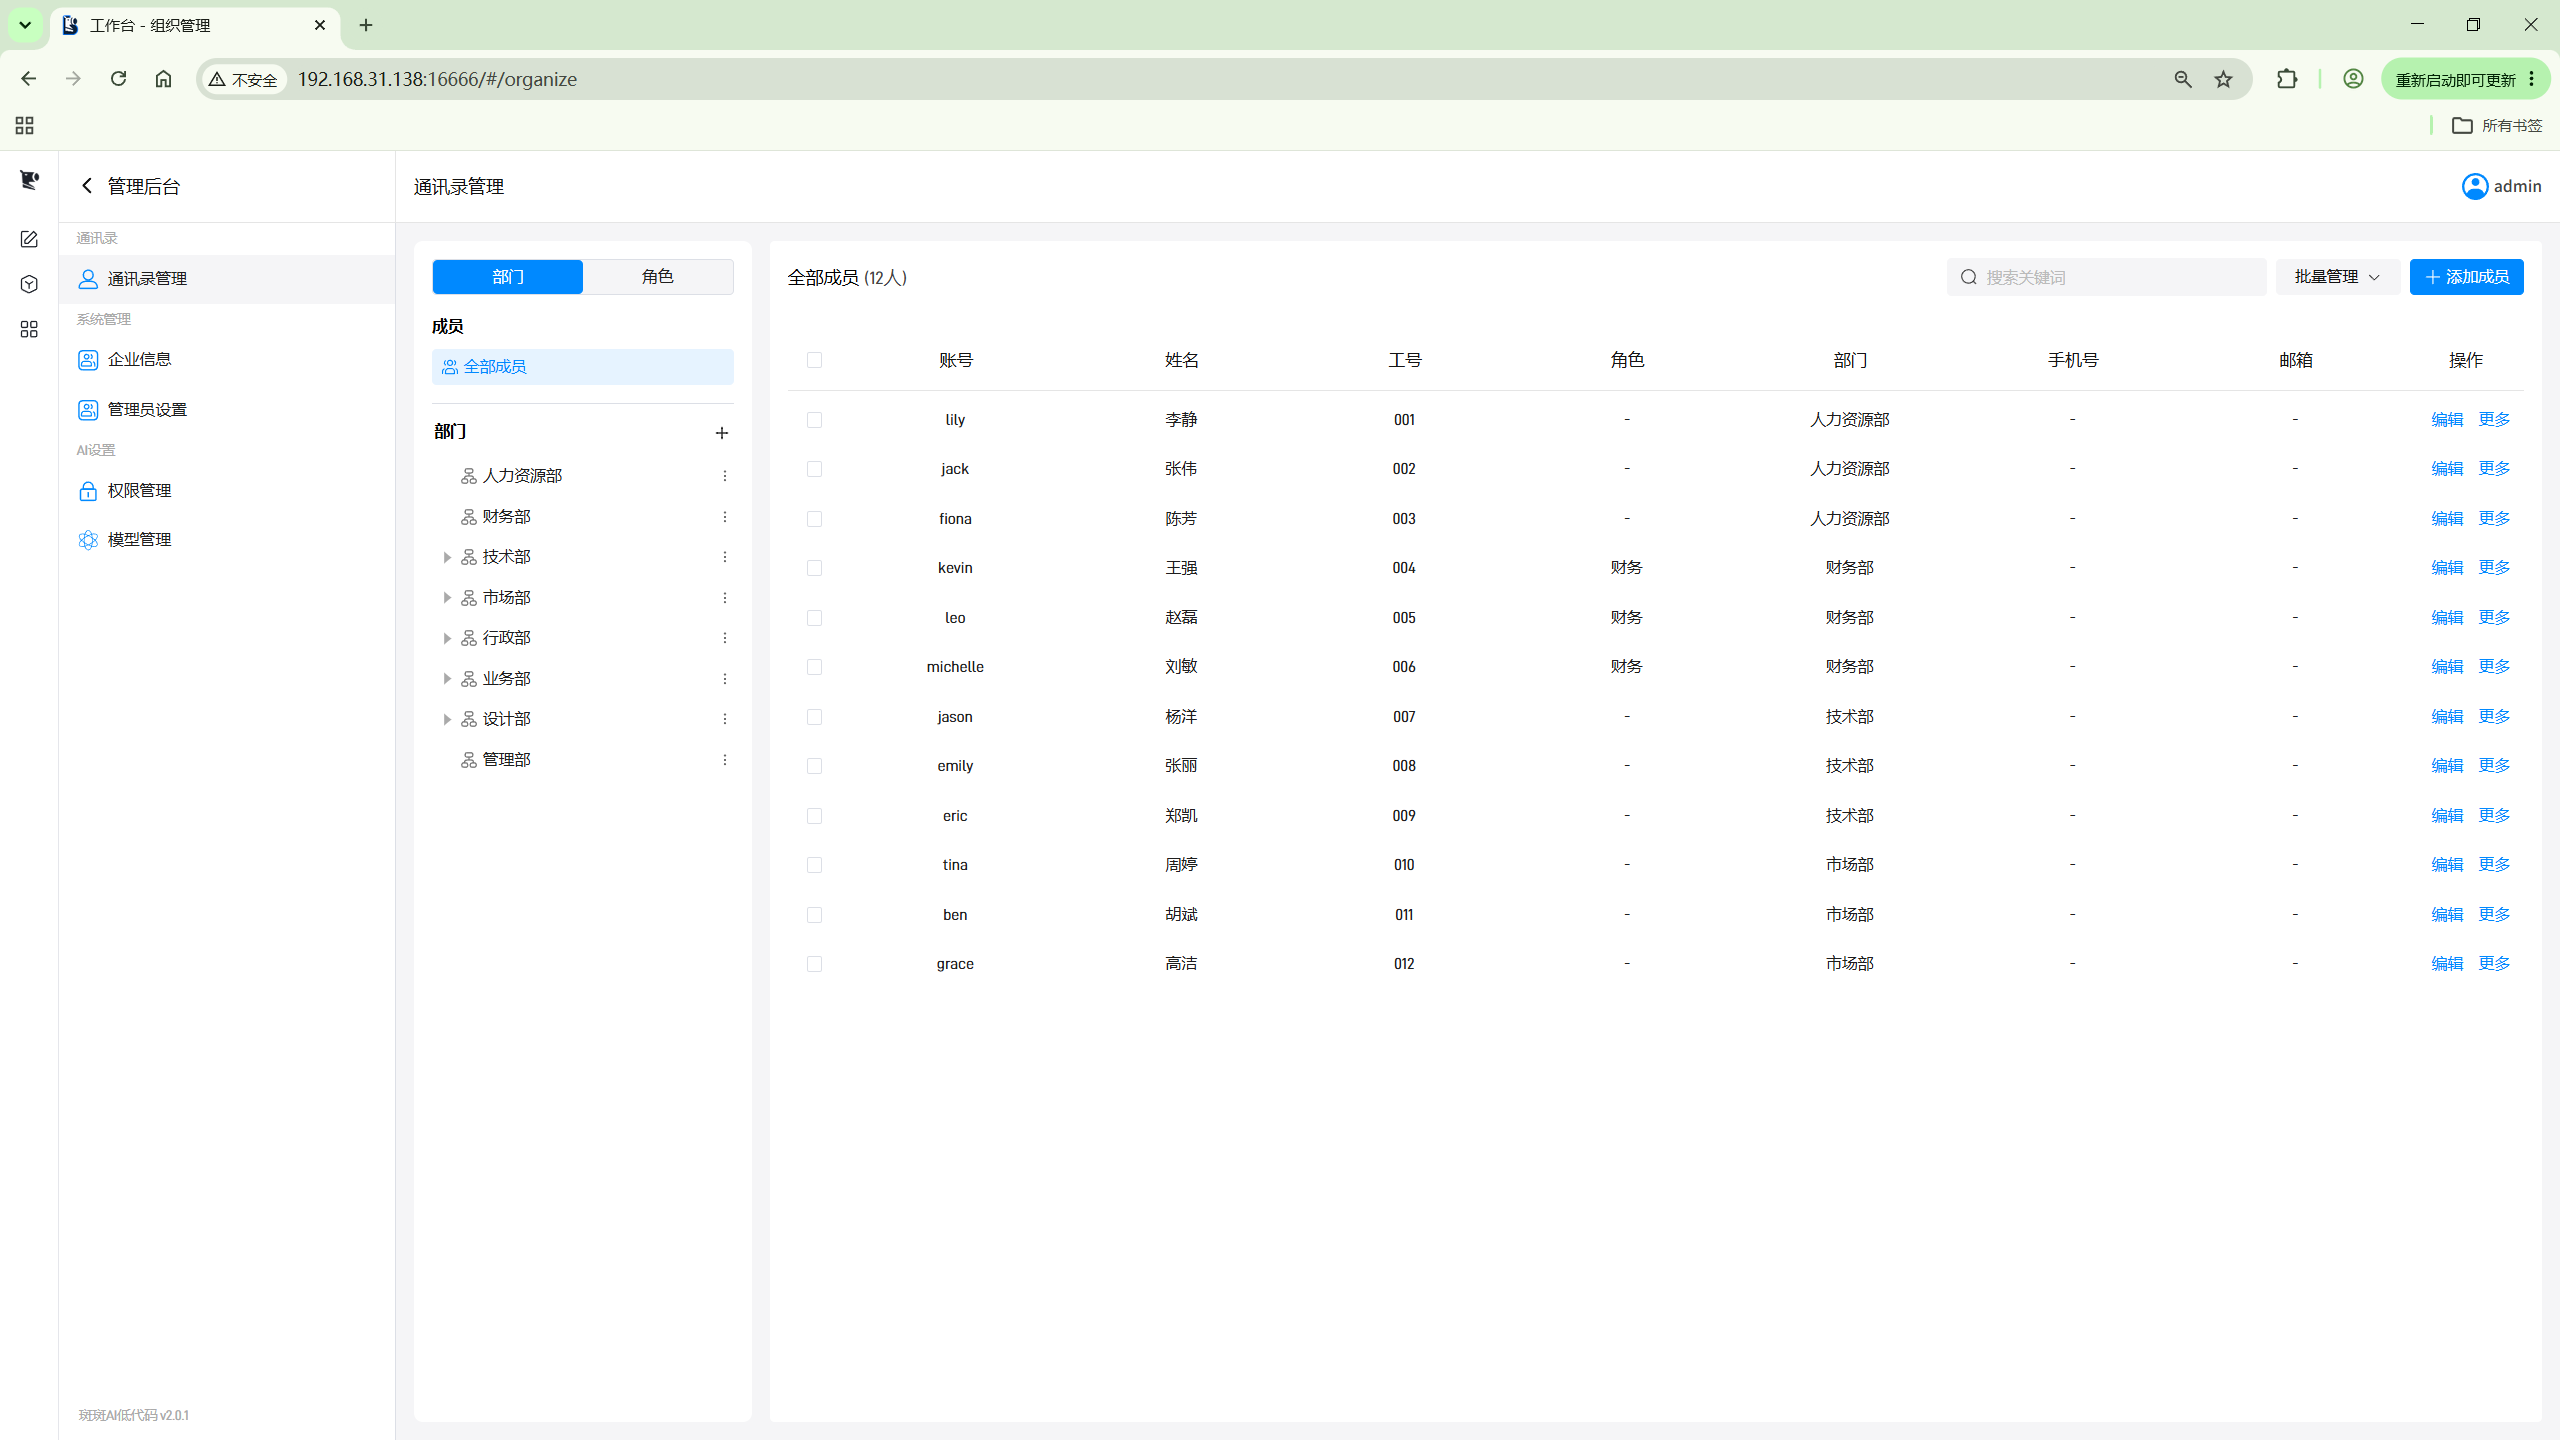
Task: Open the browser profile icon
Action: tap(2353, 79)
